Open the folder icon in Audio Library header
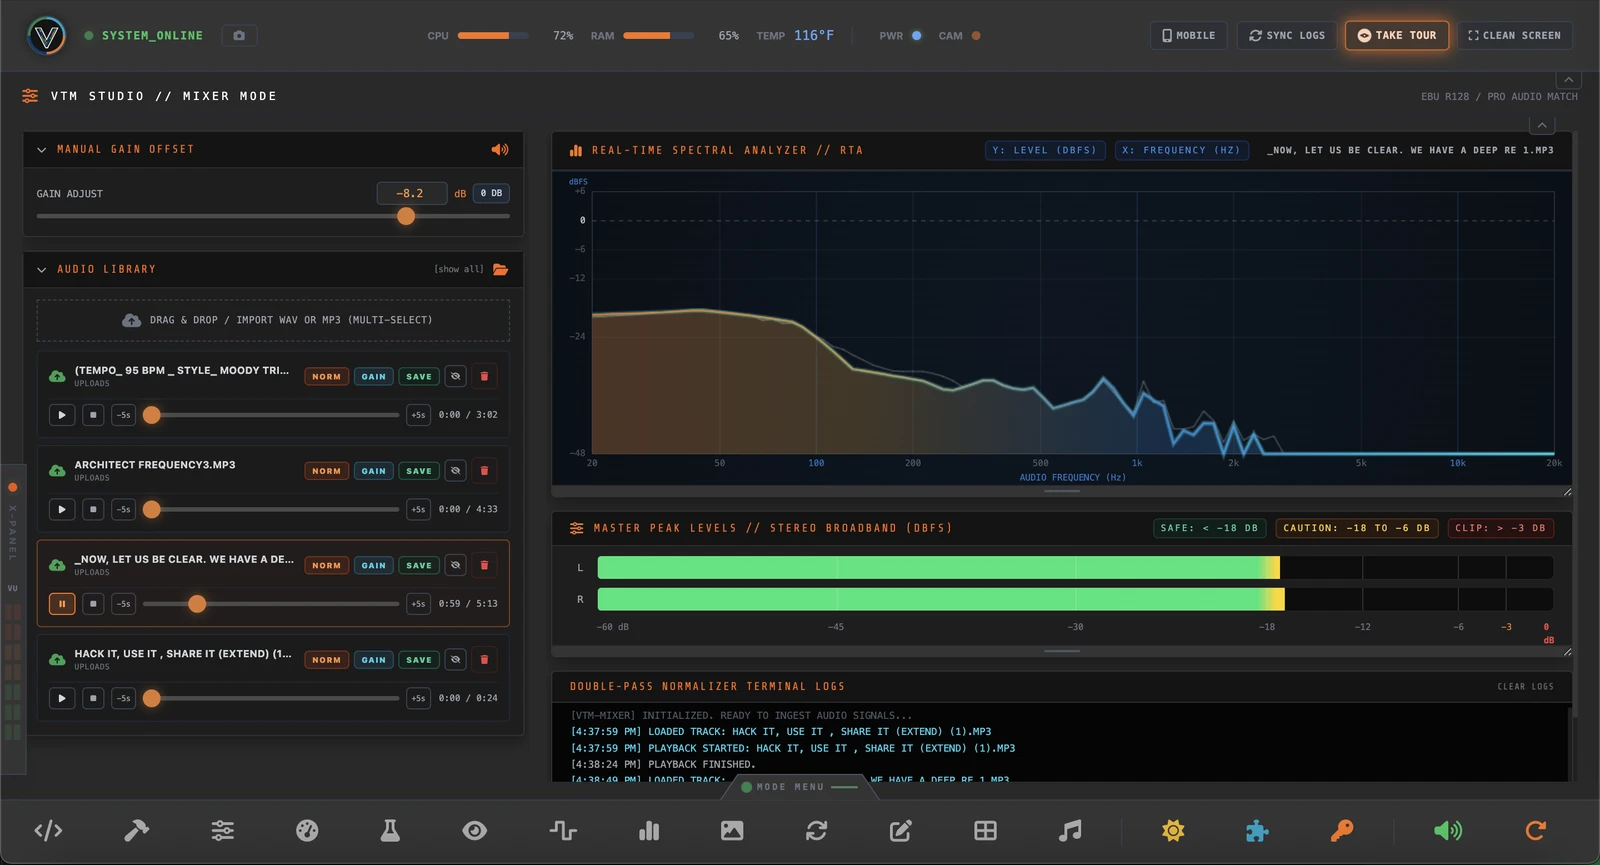 (x=501, y=269)
